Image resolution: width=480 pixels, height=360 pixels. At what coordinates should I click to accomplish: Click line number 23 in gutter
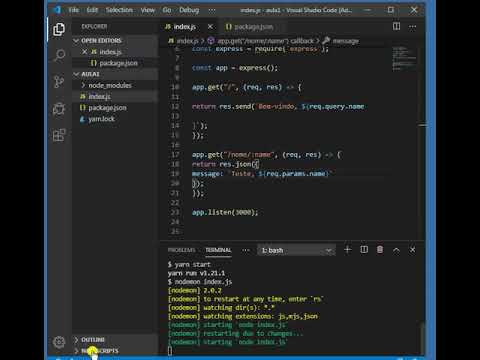point(175,212)
